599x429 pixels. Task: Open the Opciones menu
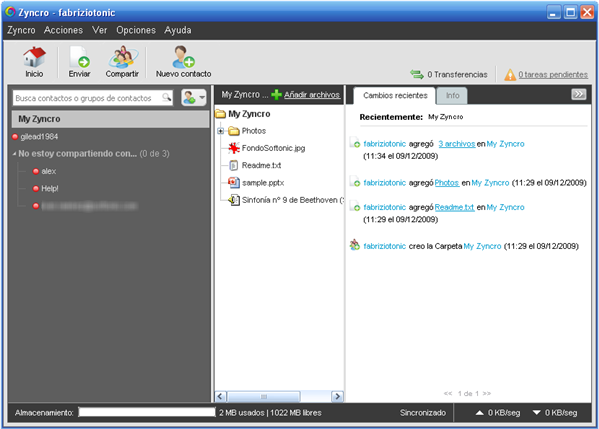(136, 30)
